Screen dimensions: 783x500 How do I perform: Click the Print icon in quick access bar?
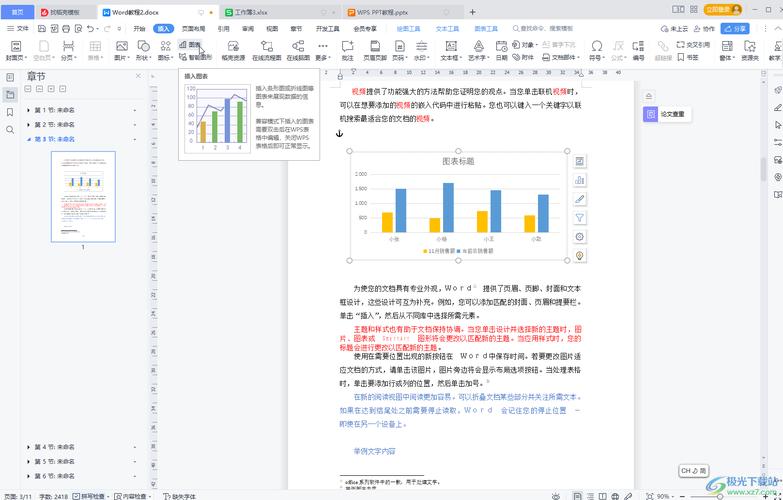pos(66,29)
